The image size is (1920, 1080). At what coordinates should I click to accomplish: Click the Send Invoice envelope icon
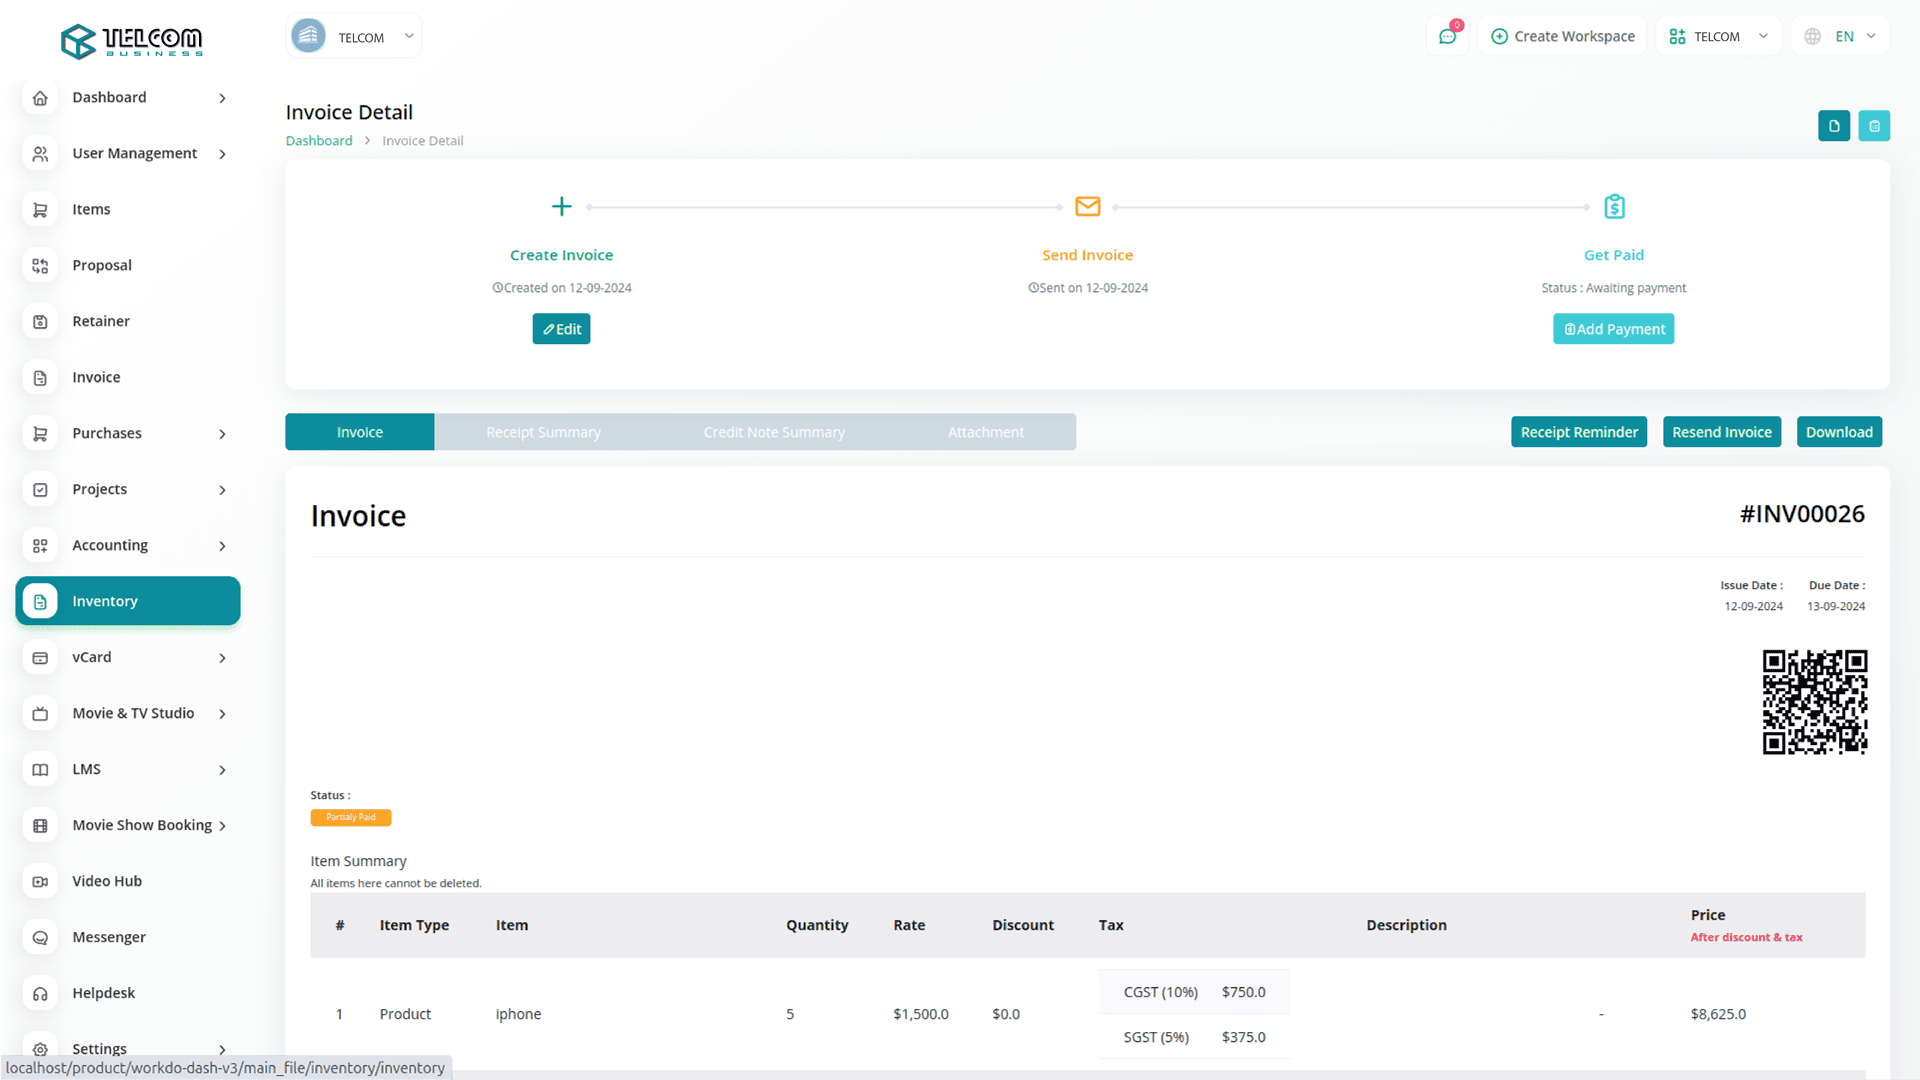(1087, 207)
